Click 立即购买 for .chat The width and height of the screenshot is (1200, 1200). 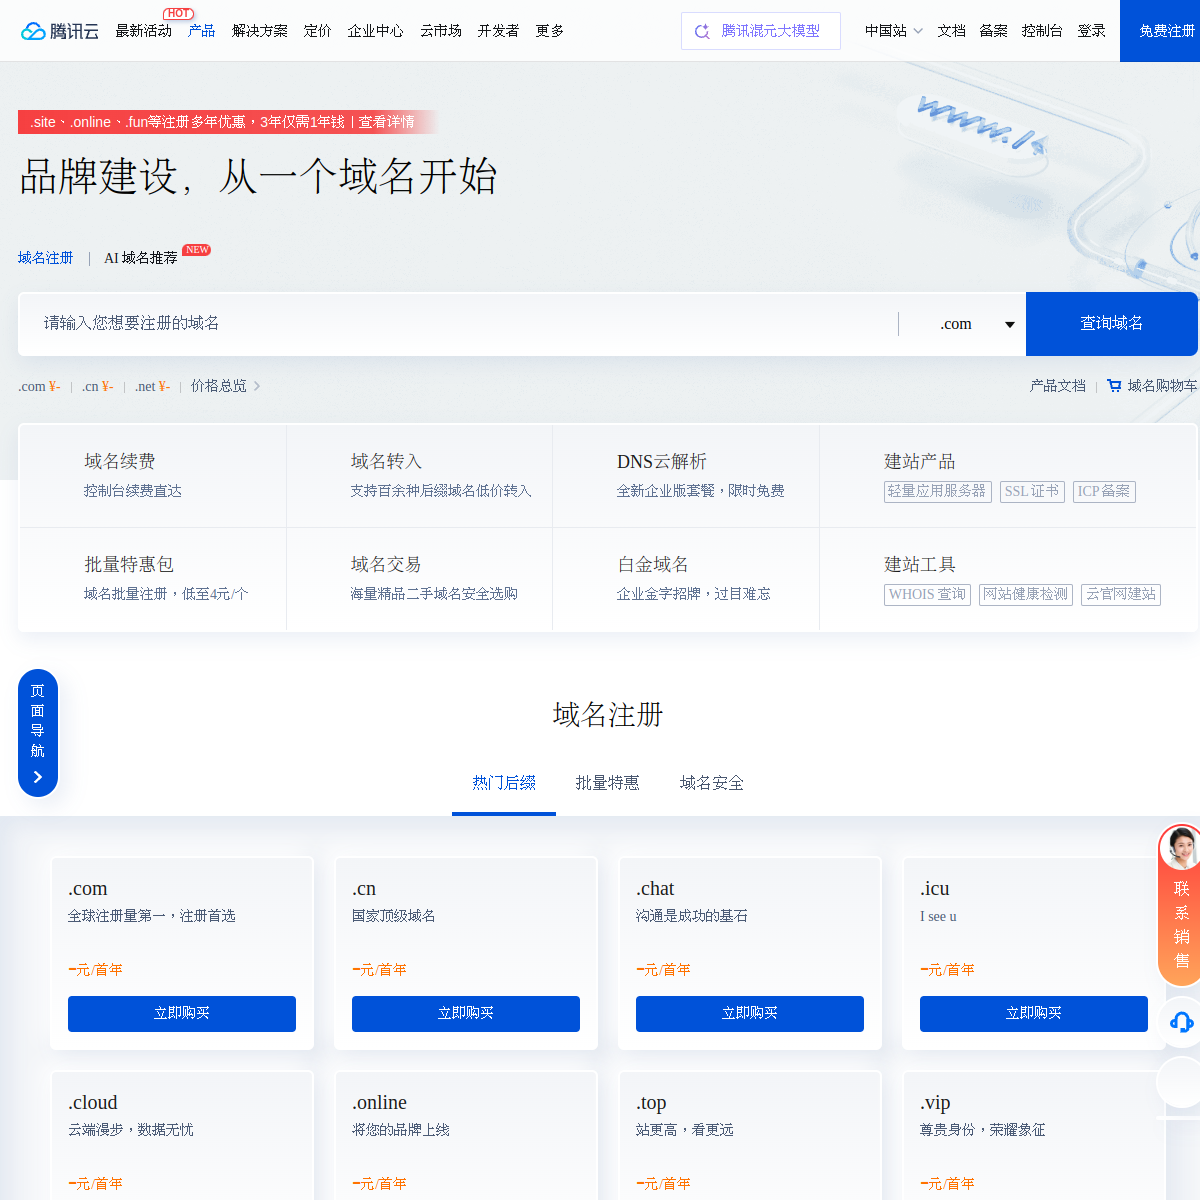pyautogui.click(x=750, y=1013)
